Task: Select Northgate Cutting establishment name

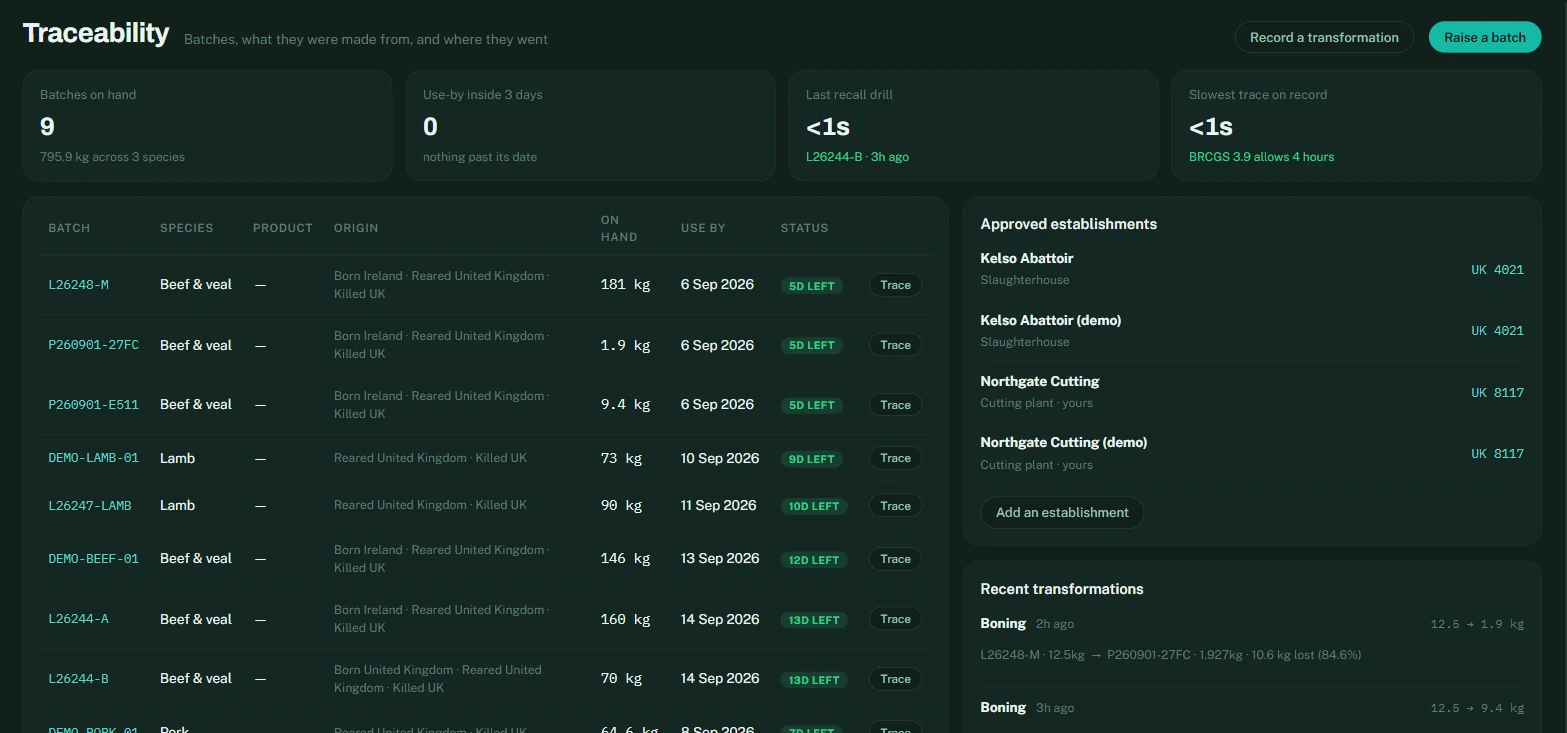Action: pos(1040,381)
